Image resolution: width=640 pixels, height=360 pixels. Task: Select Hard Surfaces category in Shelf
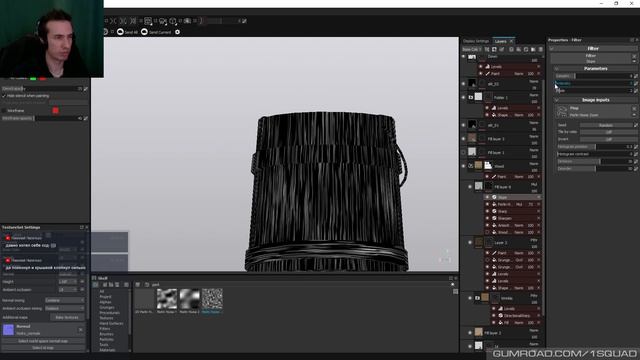coord(111,323)
